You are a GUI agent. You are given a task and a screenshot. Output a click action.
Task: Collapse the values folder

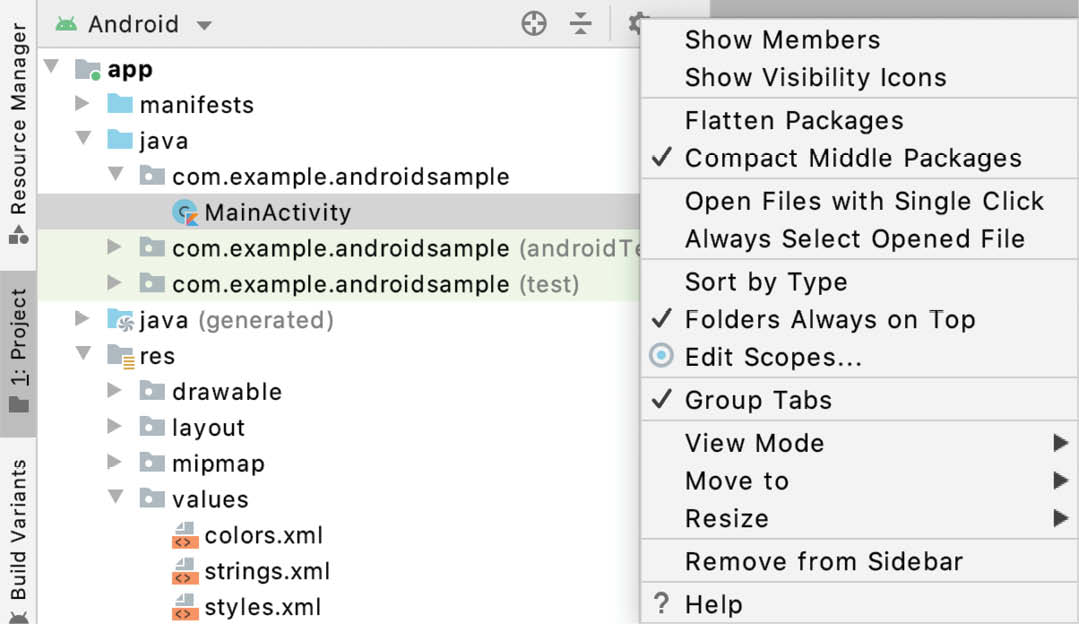(x=116, y=497)
